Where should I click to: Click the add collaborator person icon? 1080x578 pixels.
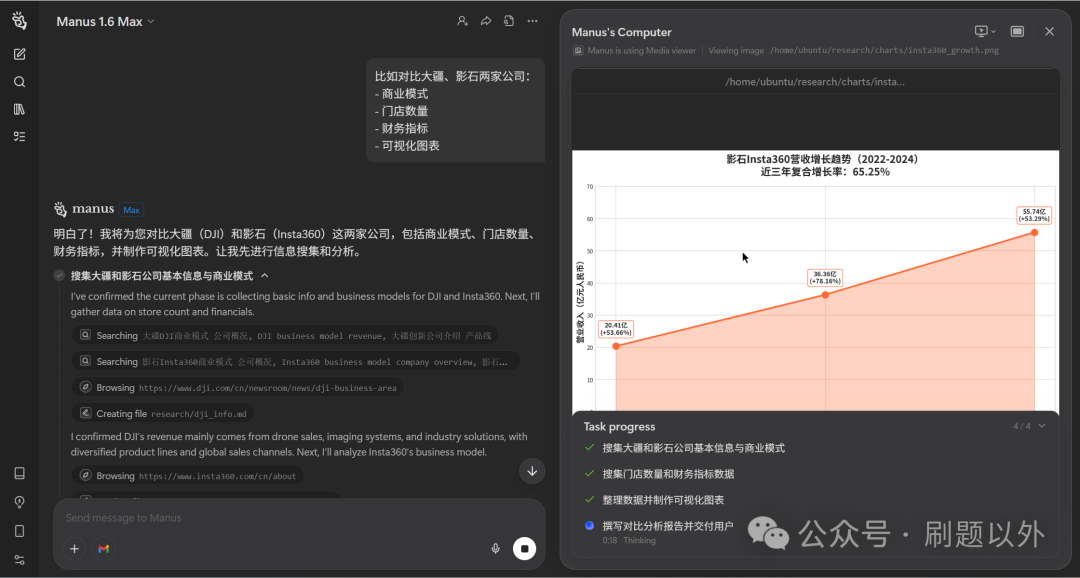coord(462,21)
